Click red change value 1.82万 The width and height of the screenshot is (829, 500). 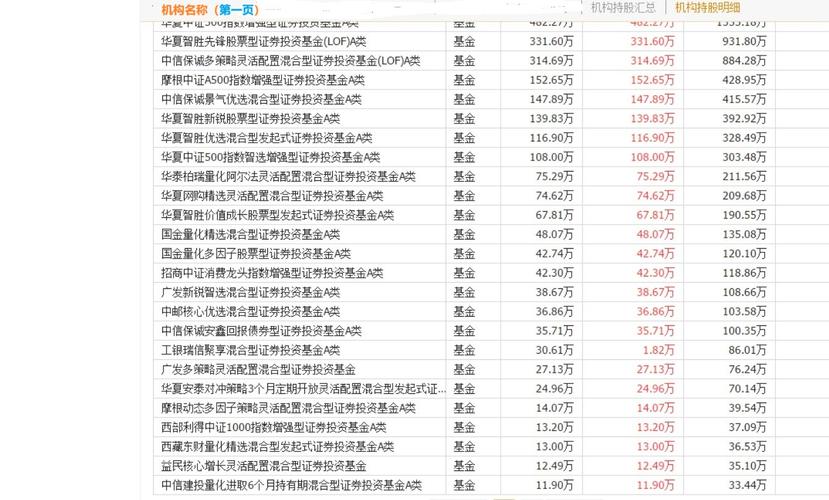point(658,350)
